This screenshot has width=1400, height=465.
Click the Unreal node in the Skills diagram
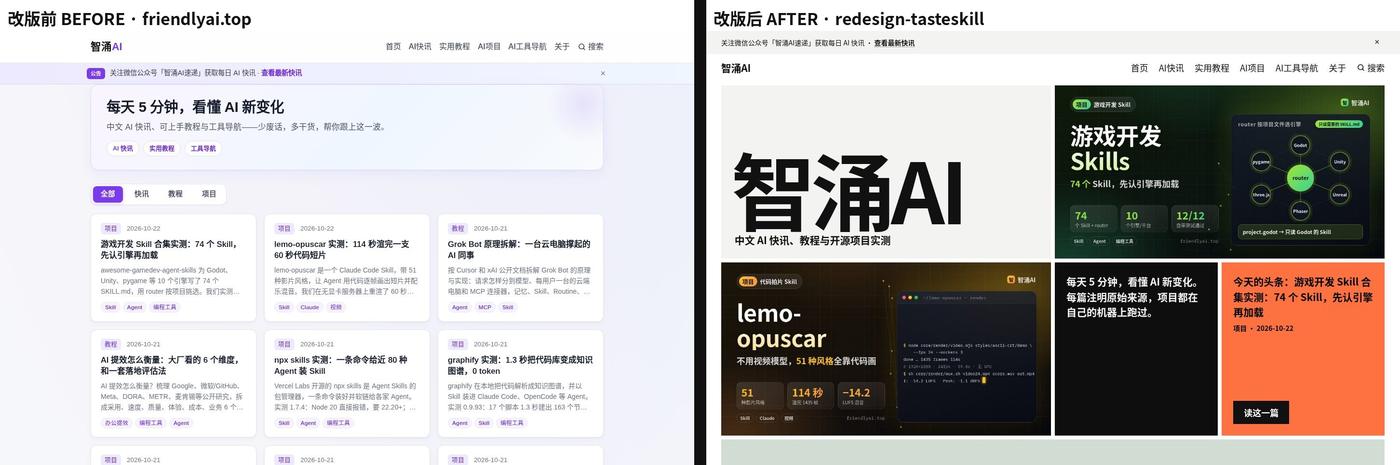pyautogui.click(x=1340, y=195)
